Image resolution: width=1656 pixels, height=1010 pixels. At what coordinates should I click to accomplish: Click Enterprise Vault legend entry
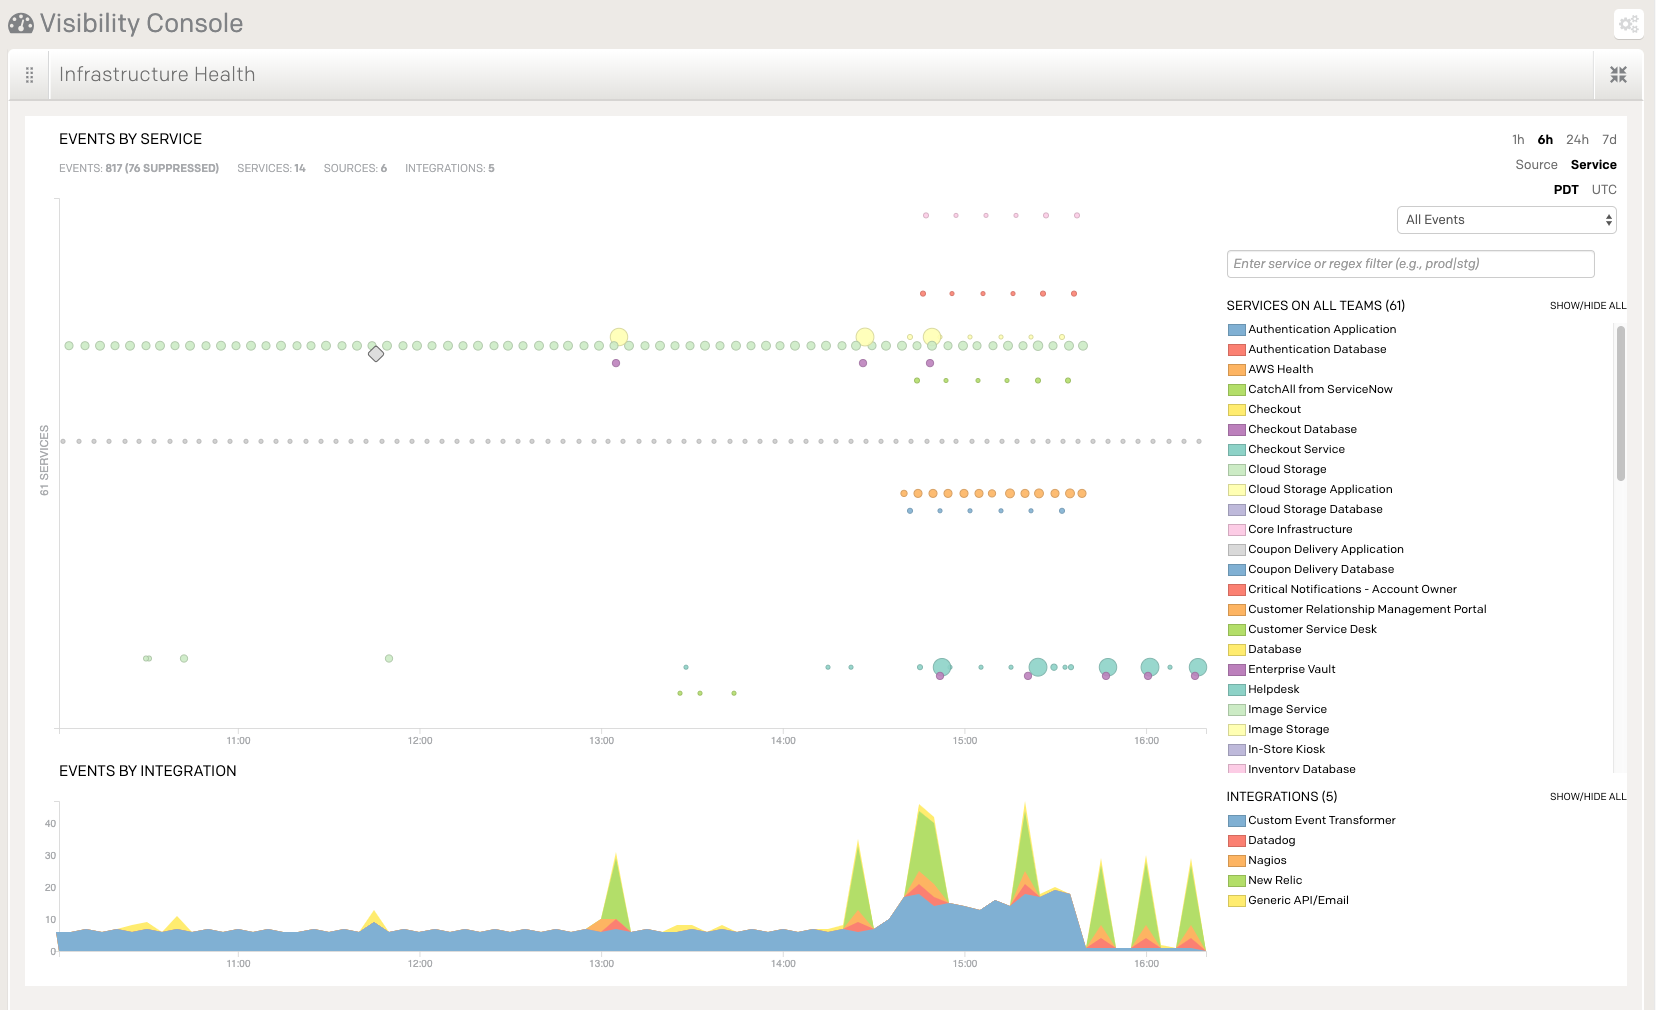[1282, 670]
